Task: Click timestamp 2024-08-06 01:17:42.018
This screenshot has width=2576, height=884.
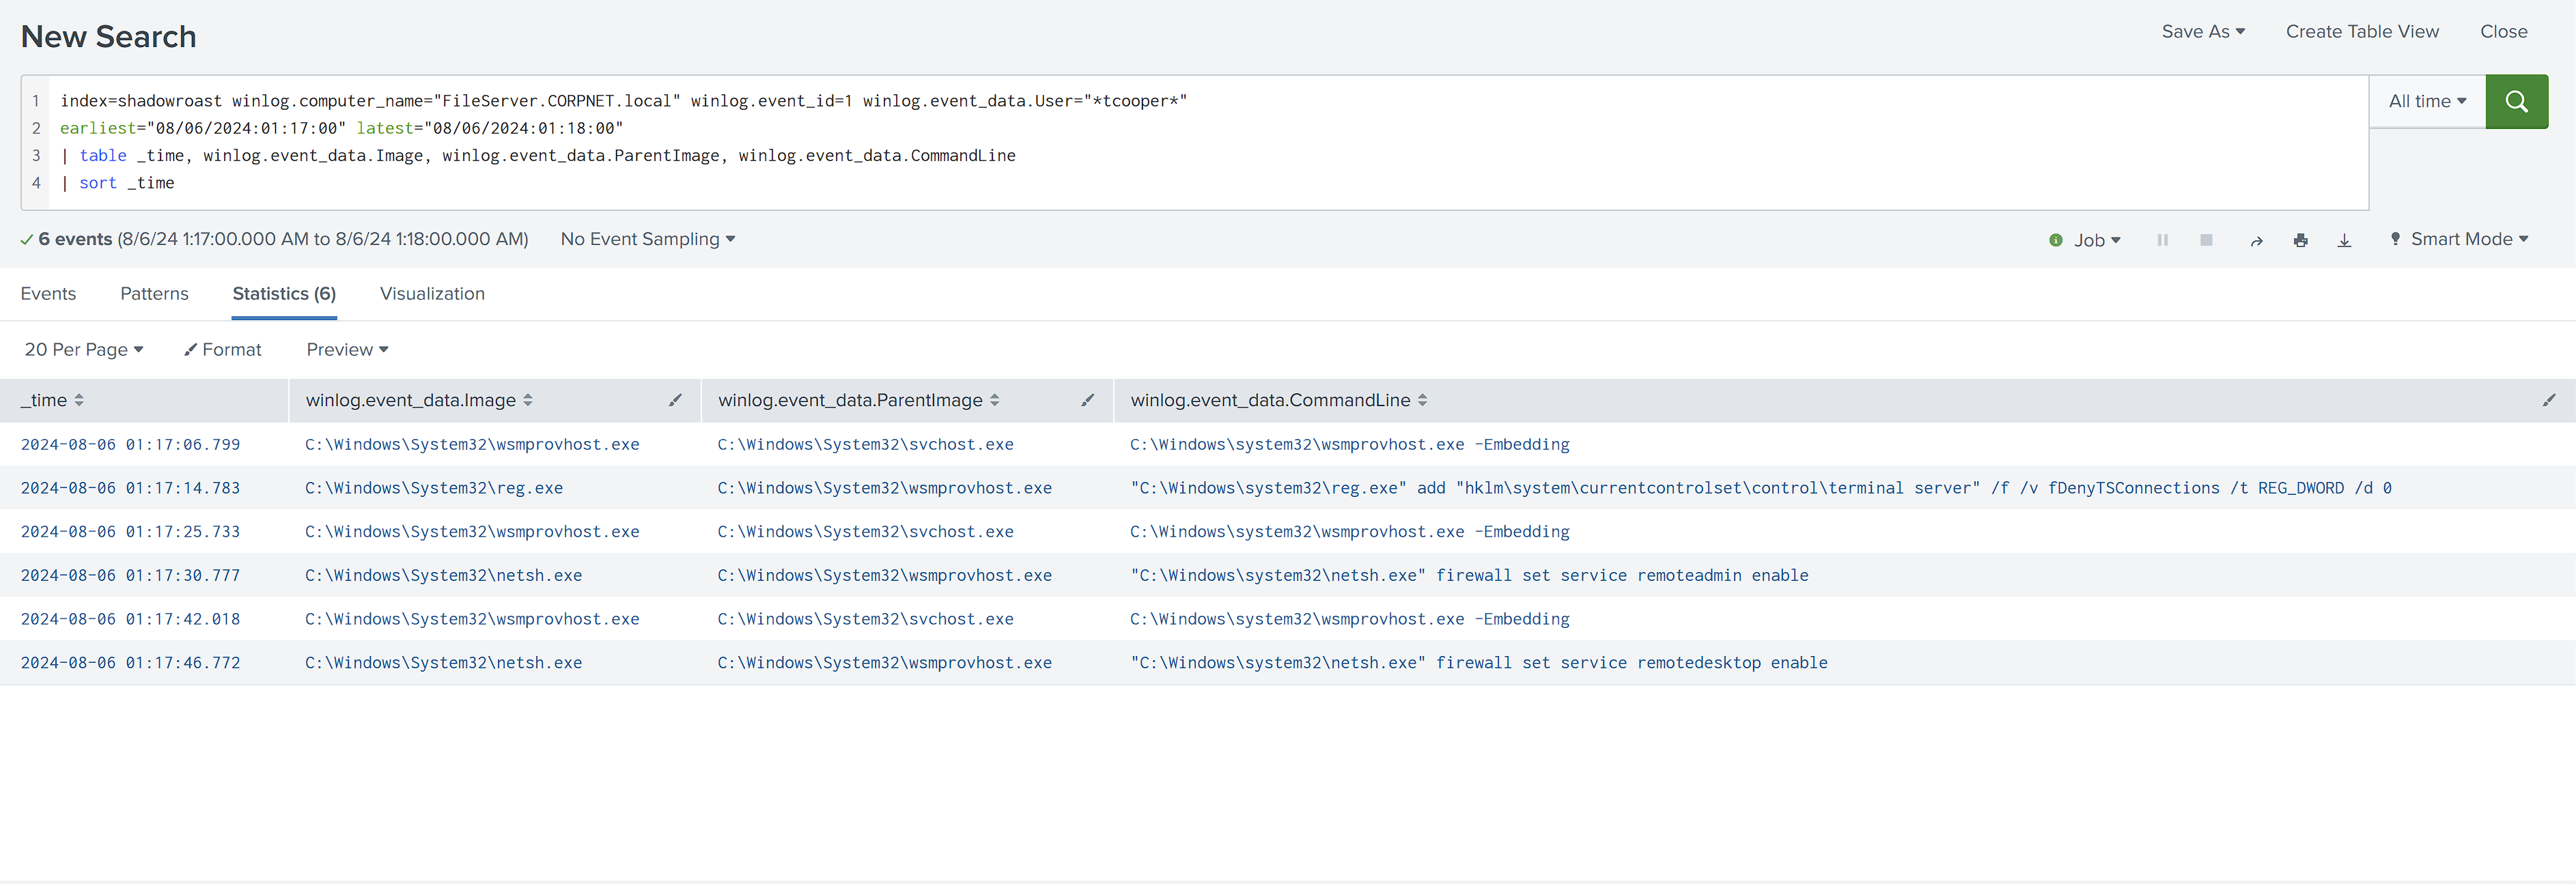Action: pyautogui.click(x=130, y=619)
